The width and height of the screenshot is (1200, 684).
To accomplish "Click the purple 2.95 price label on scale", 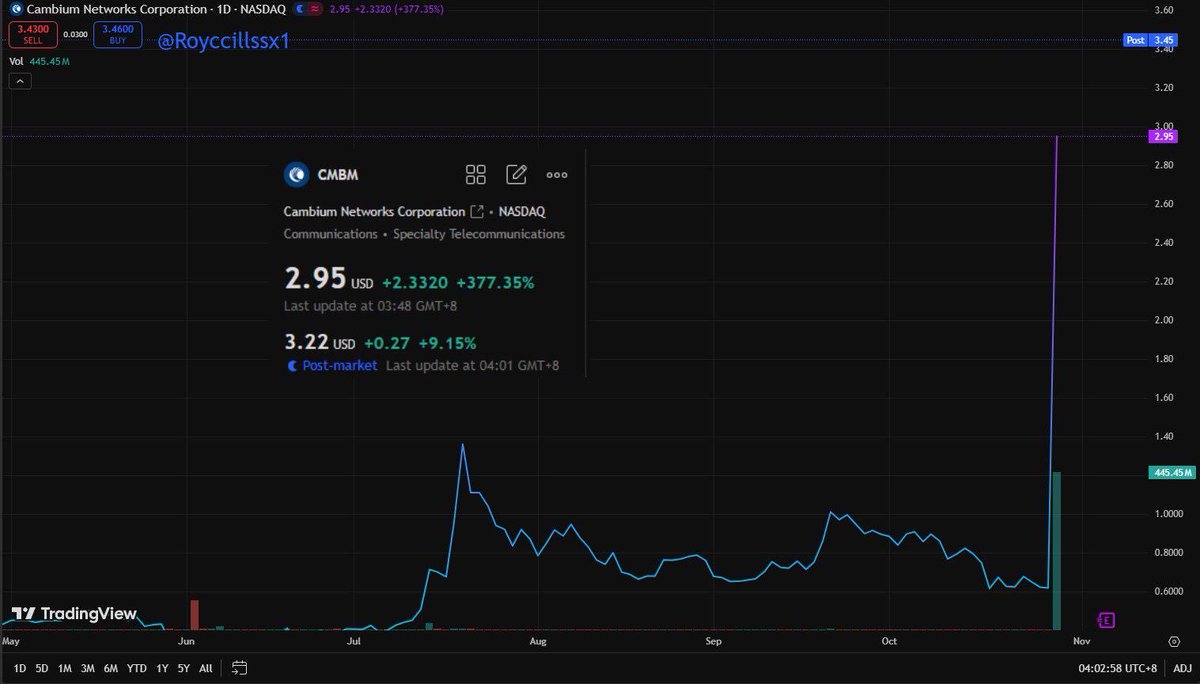I will tap(1162, 135).
